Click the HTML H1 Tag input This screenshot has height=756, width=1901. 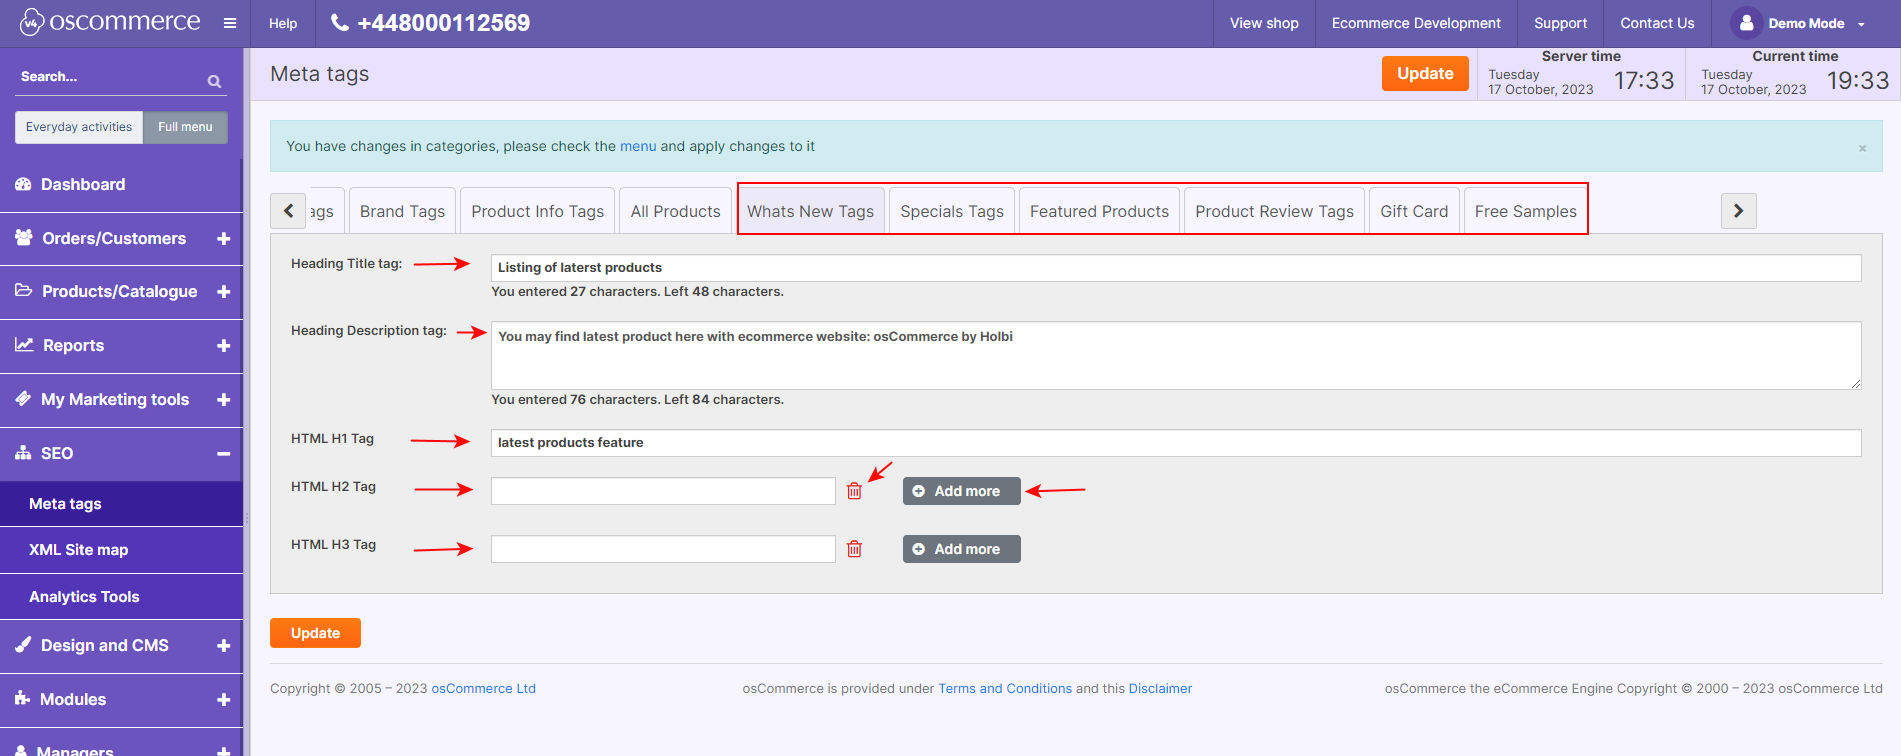1176,443
